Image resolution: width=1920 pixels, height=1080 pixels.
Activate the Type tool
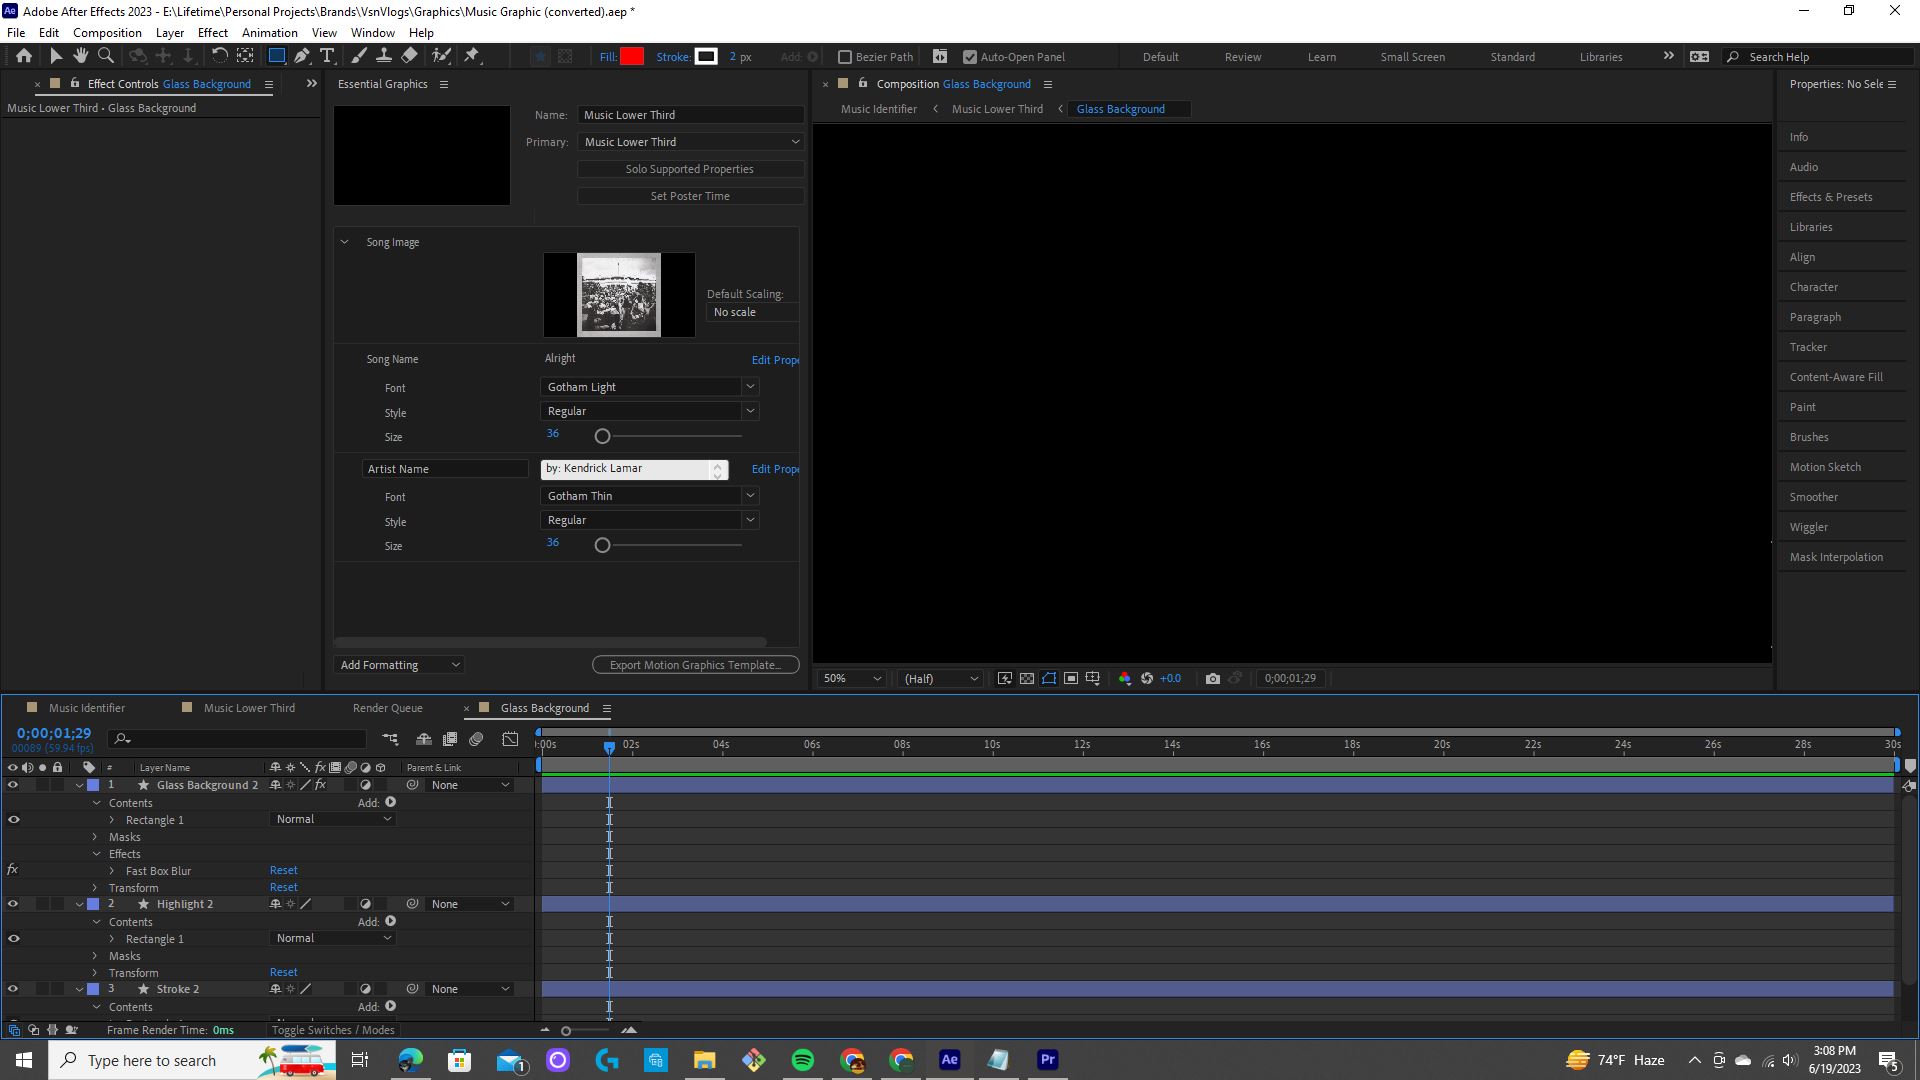(x=328, y=56)
